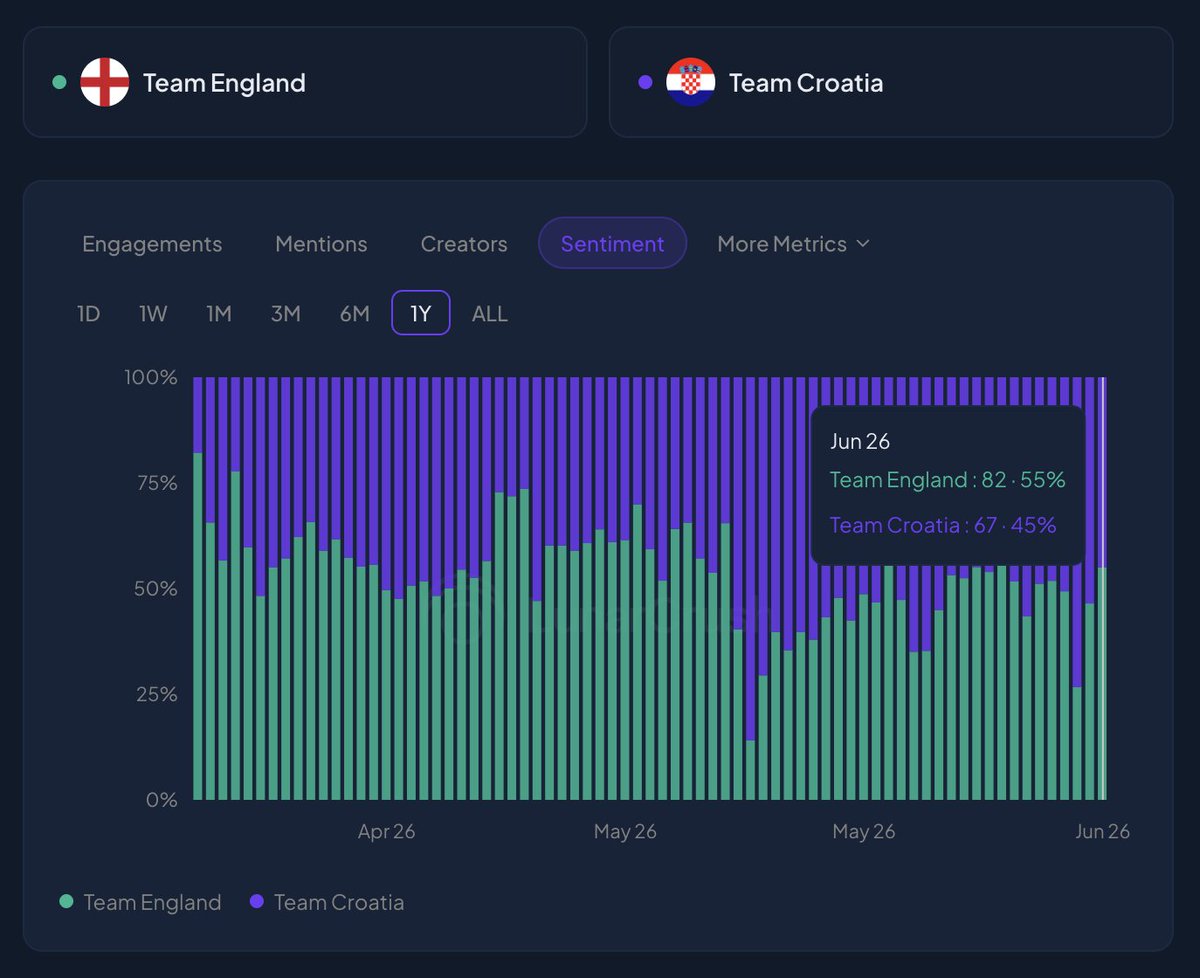Click the Croatia flag icon

(691, 82)
